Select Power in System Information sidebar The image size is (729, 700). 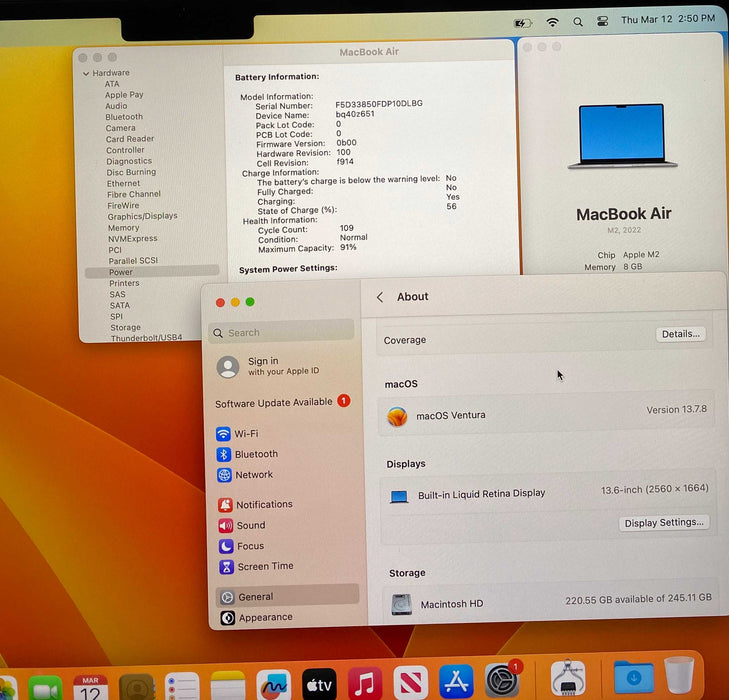click(x=152, y=272)
